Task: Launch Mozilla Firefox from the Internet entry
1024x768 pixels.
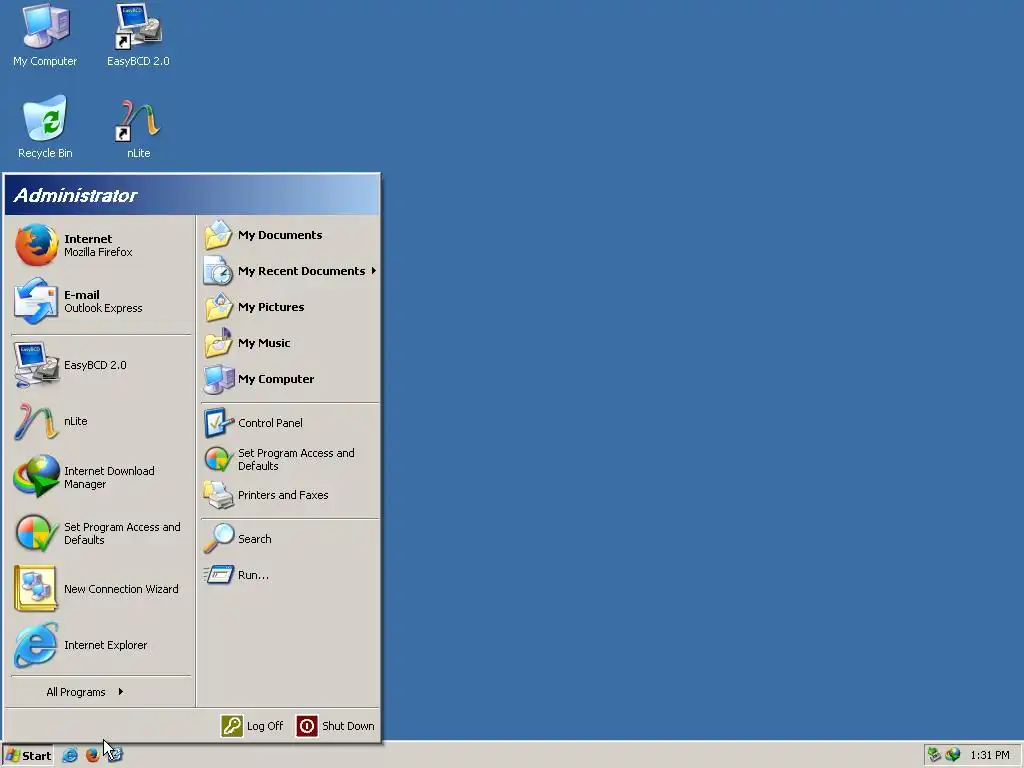Action: 101,246
